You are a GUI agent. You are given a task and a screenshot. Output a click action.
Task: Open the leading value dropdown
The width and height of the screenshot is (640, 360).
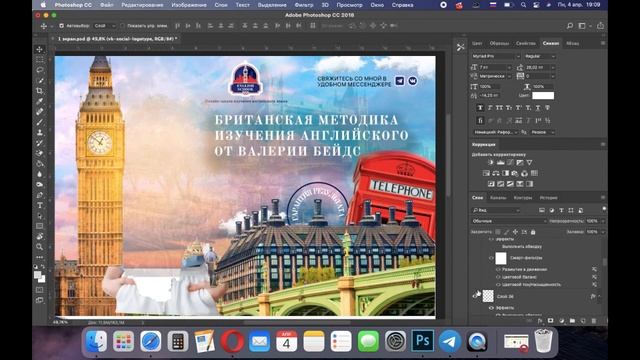pyautogui.click(x=553, y=67)
